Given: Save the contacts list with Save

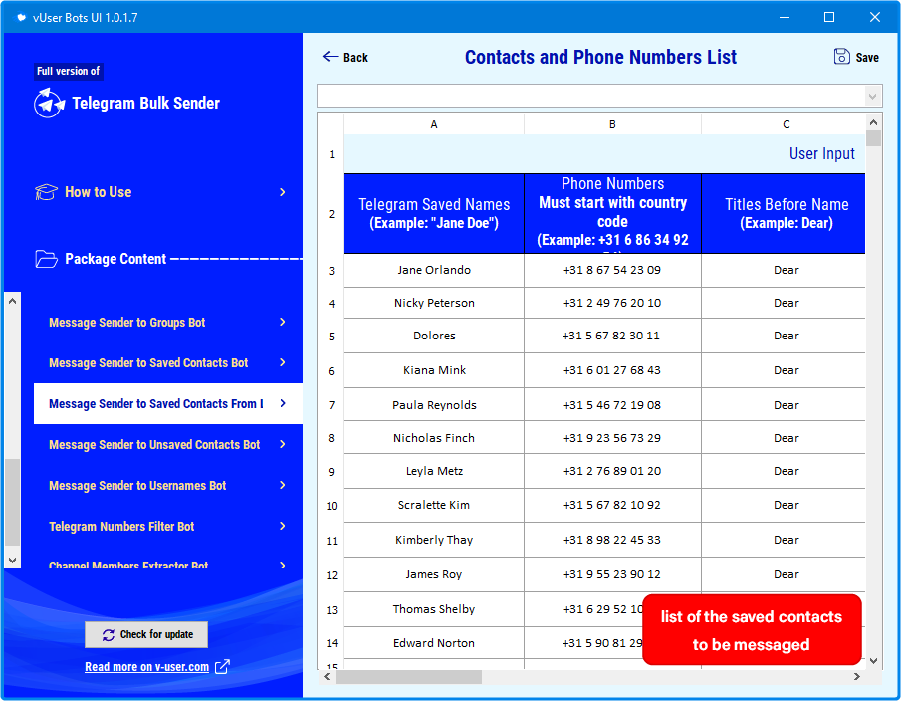Looking at the screenshot, I should [x=856, y=57].
